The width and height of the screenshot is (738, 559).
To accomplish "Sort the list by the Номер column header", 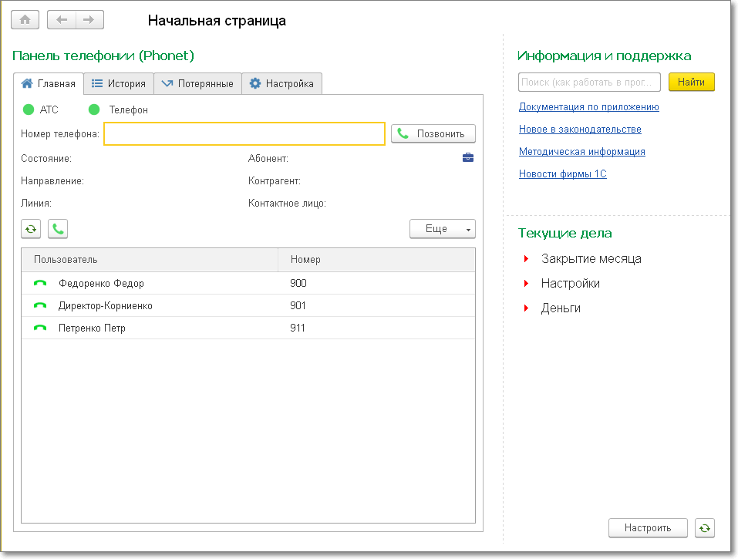I will [x=305, y=260].
